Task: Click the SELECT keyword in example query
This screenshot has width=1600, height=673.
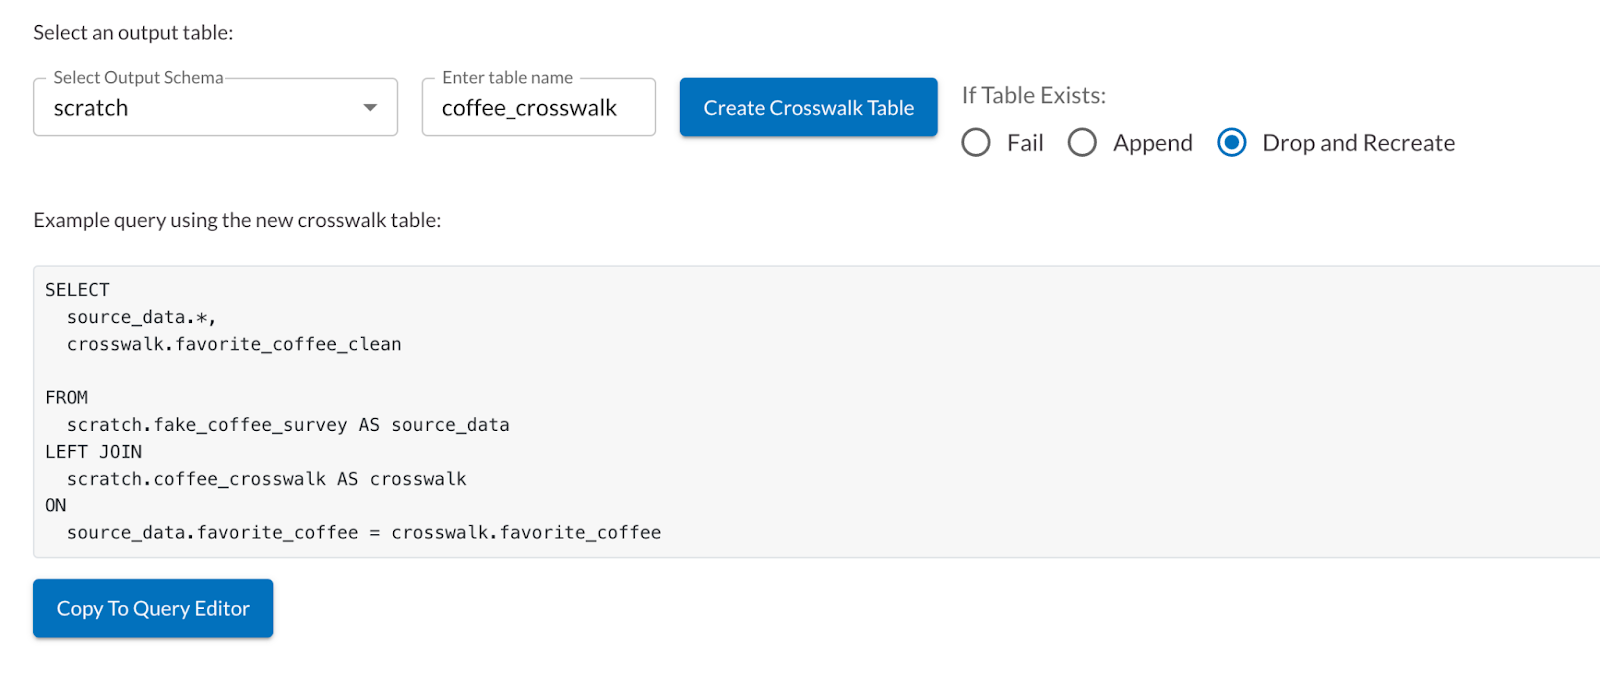Action: (77, 290)
